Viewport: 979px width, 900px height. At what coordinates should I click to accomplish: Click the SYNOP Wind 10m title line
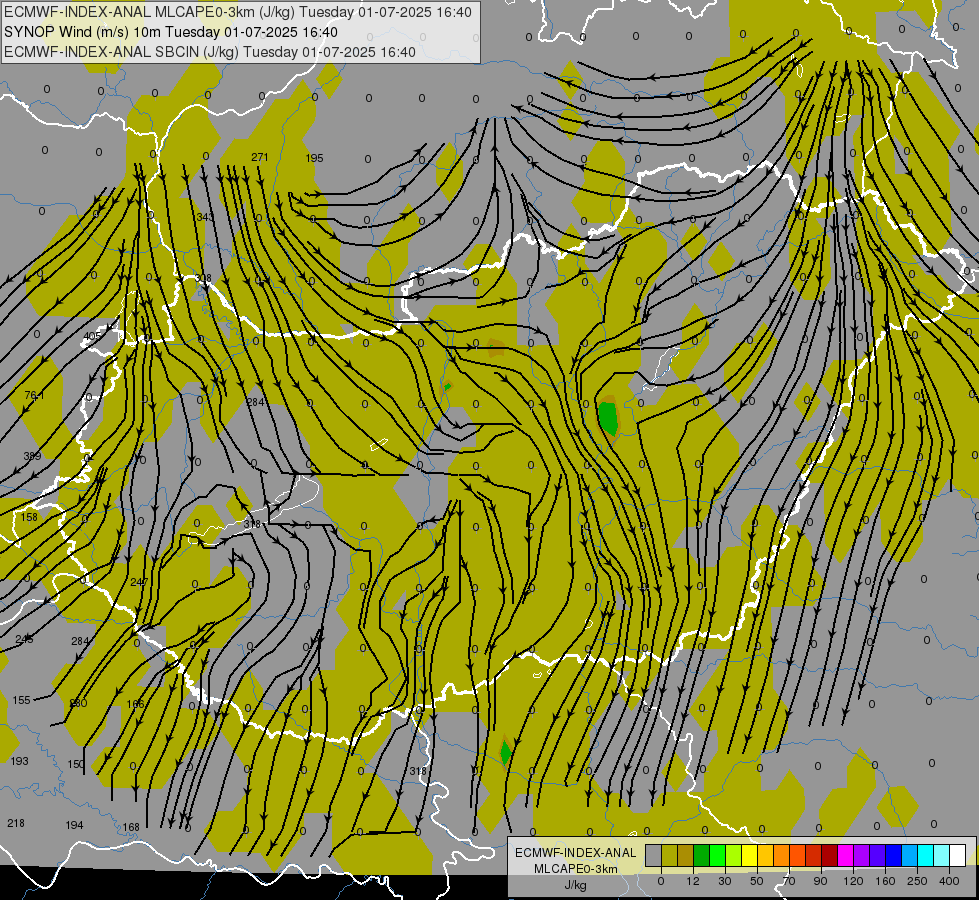(171, 32)
